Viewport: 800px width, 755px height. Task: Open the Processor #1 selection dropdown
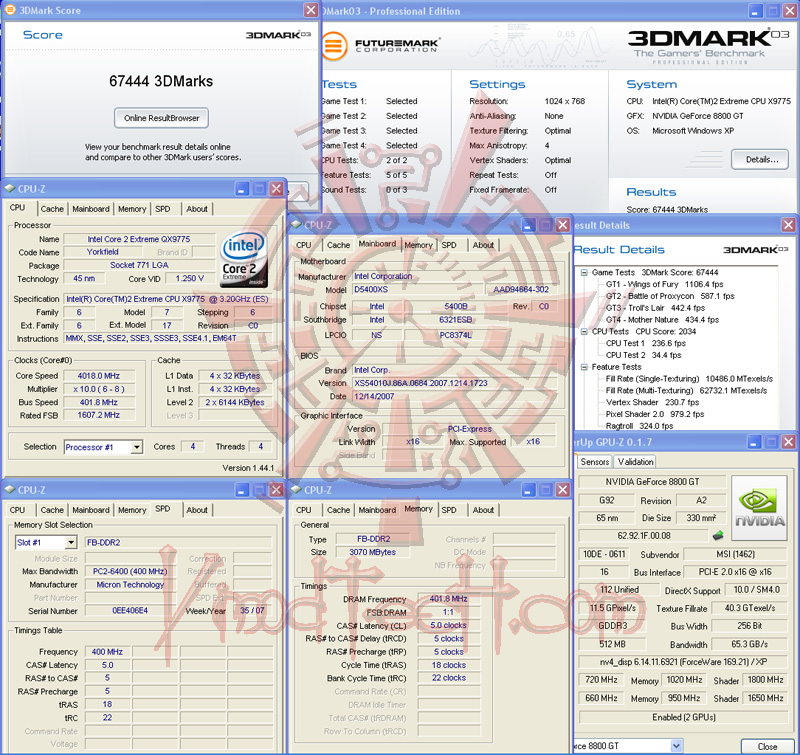(136, 447)
